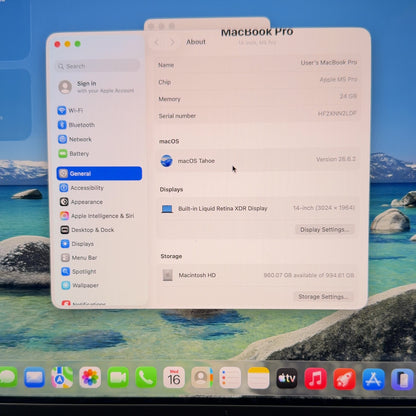Open Calendar showing date 16
The width and height of the screenshot is (416, 416).
tap(174, 378)
